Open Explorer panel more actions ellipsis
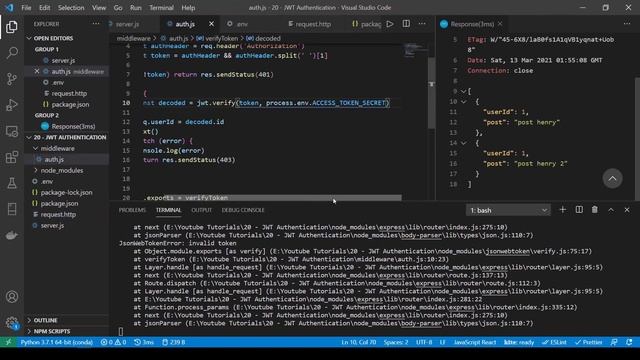Image resolution: width=640 pixels, height=360 pixels. pyautogui.click(x=96, y=24)
